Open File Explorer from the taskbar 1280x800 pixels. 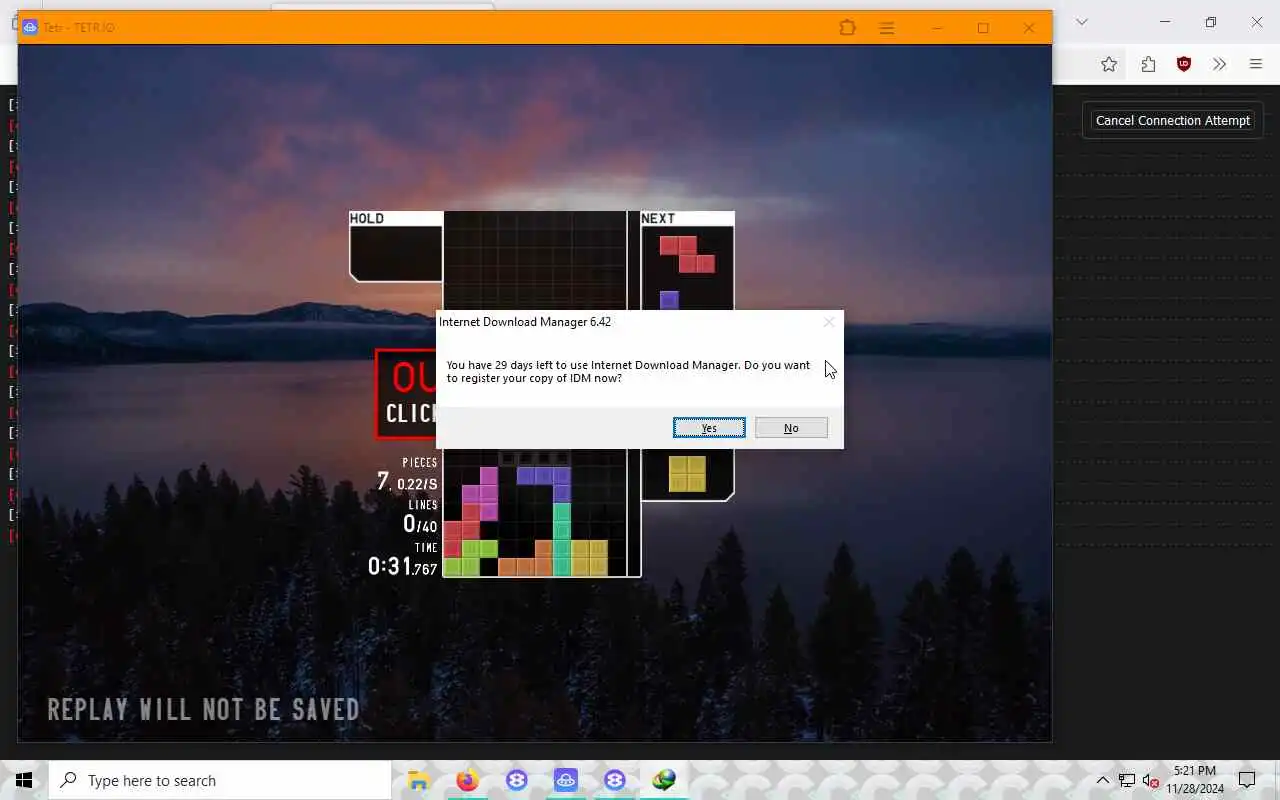pos(418,780)
